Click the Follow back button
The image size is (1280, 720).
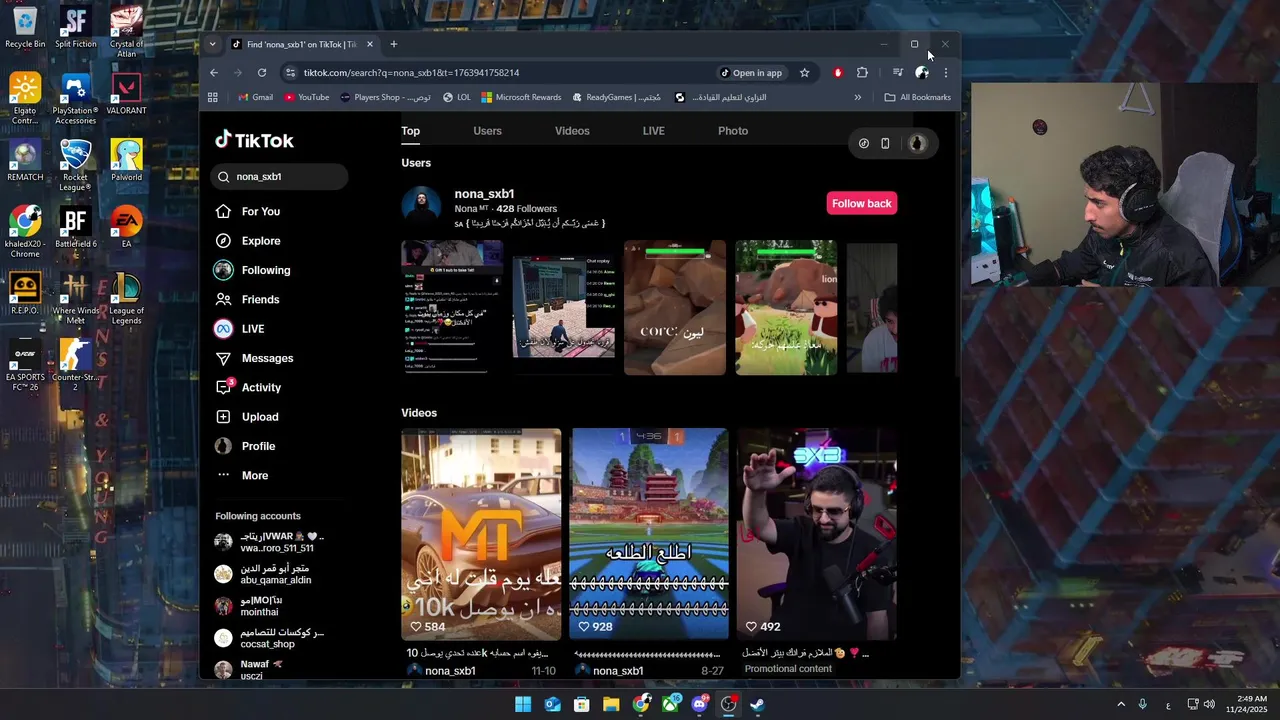pos(861,203)
